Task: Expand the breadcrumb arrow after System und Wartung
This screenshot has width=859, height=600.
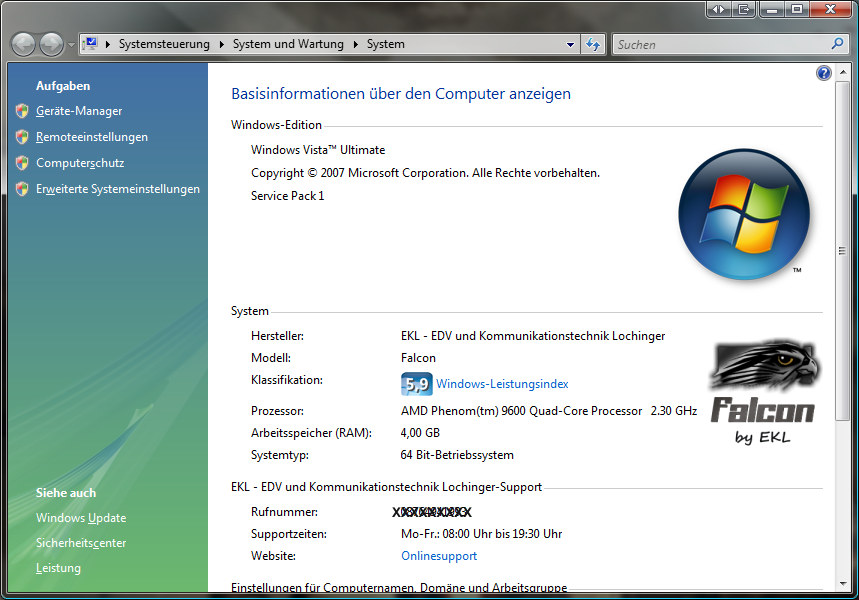Action: click(x=356, y=44)
